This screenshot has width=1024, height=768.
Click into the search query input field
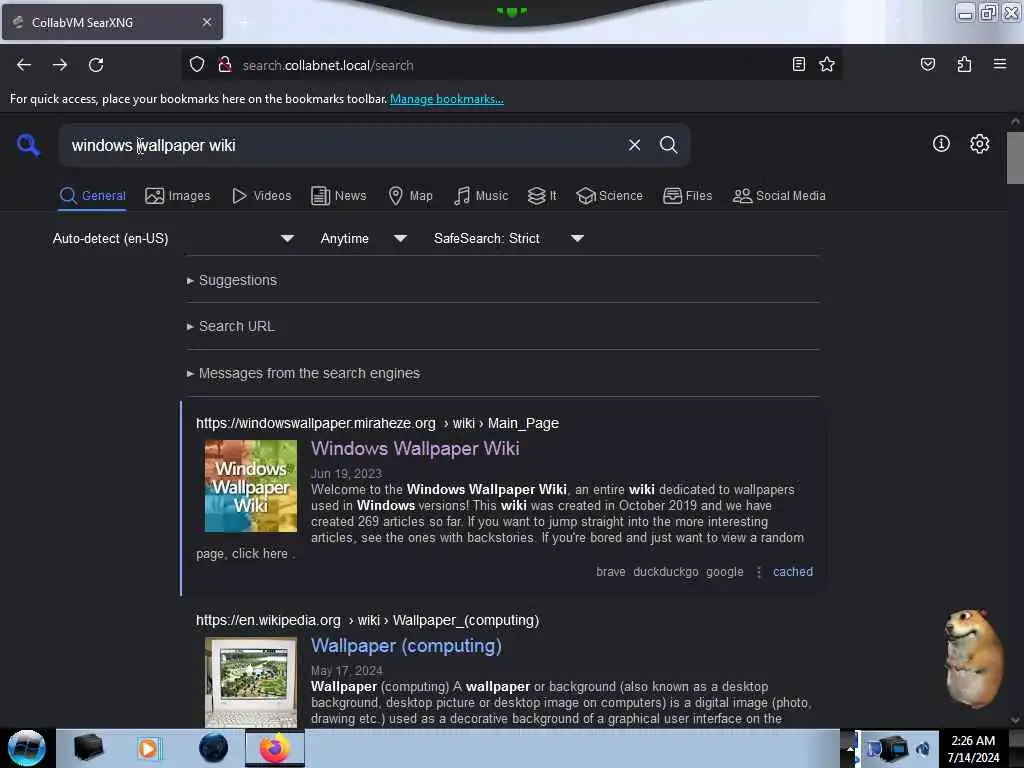point(343,145)
